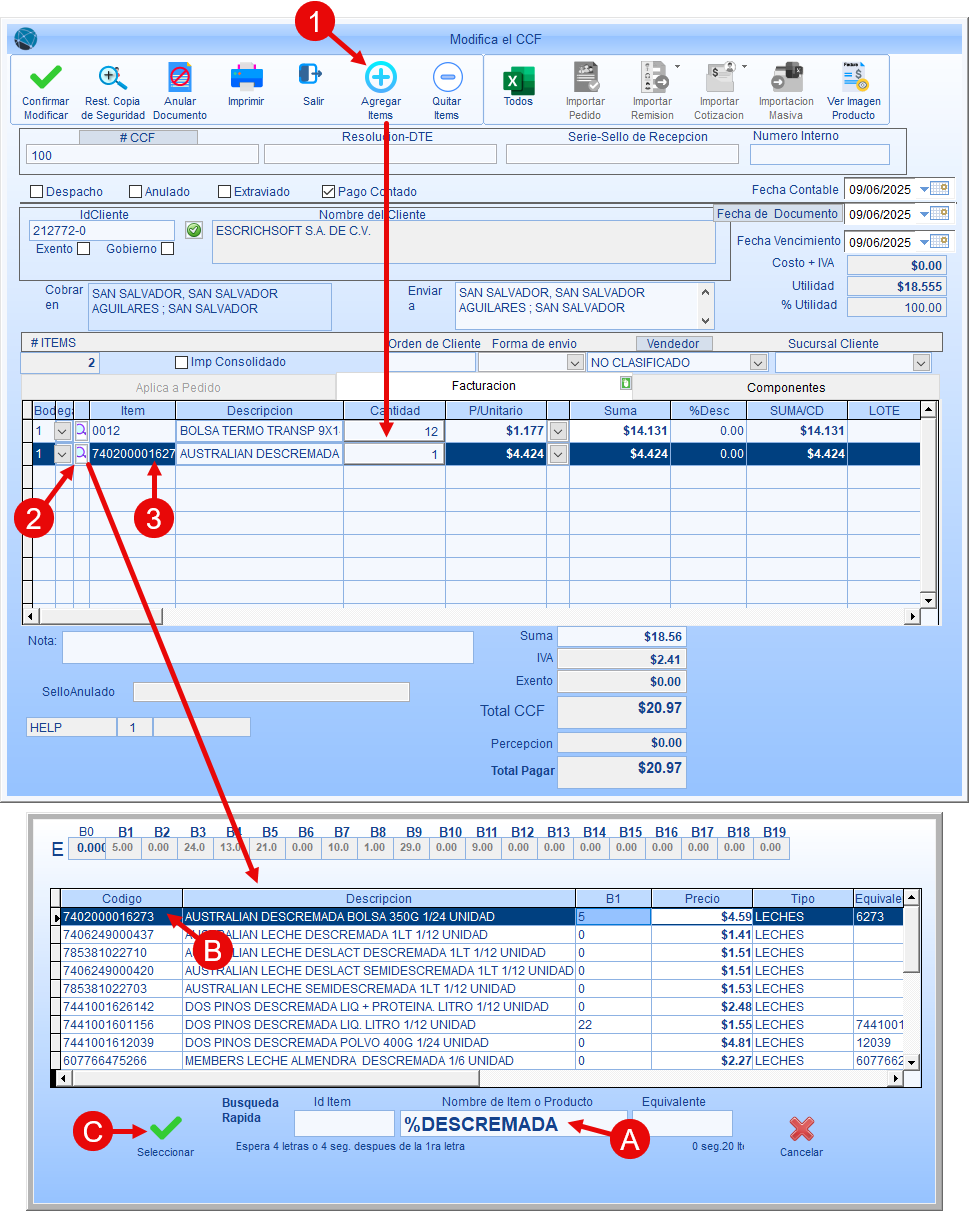Image resolution: width=969 pixels, height=1211 pixels.
Task: Click the Nota text field
Action: pos(268,648)
